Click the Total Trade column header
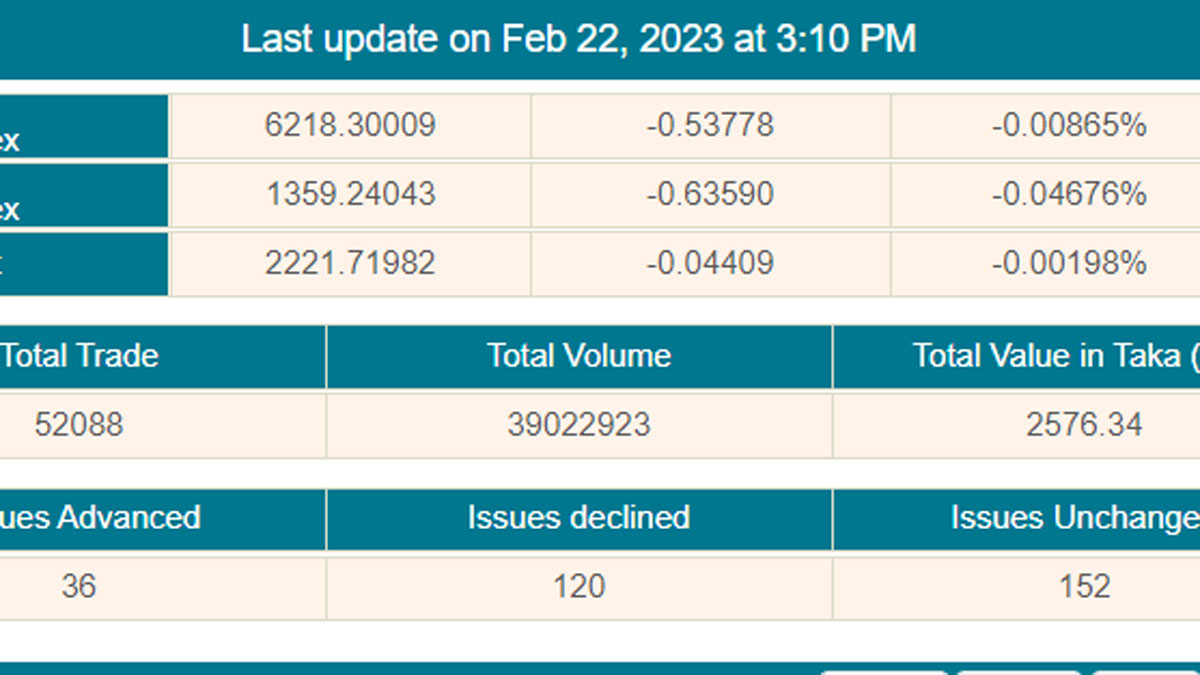This screenshot has width=1200, height=675. 80,356
